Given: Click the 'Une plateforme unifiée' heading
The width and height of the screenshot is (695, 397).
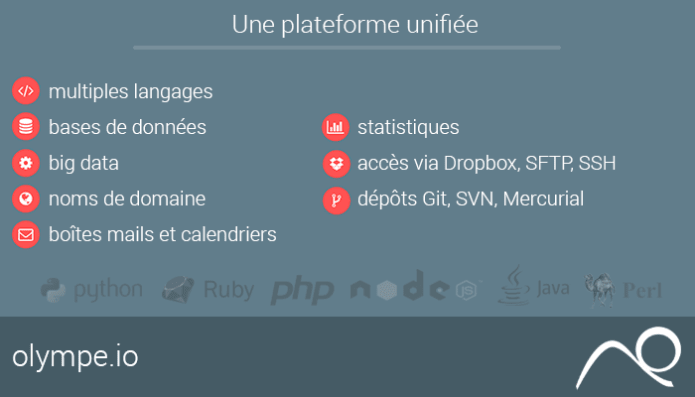Looking at the screenshot, I should coord(355,24).
